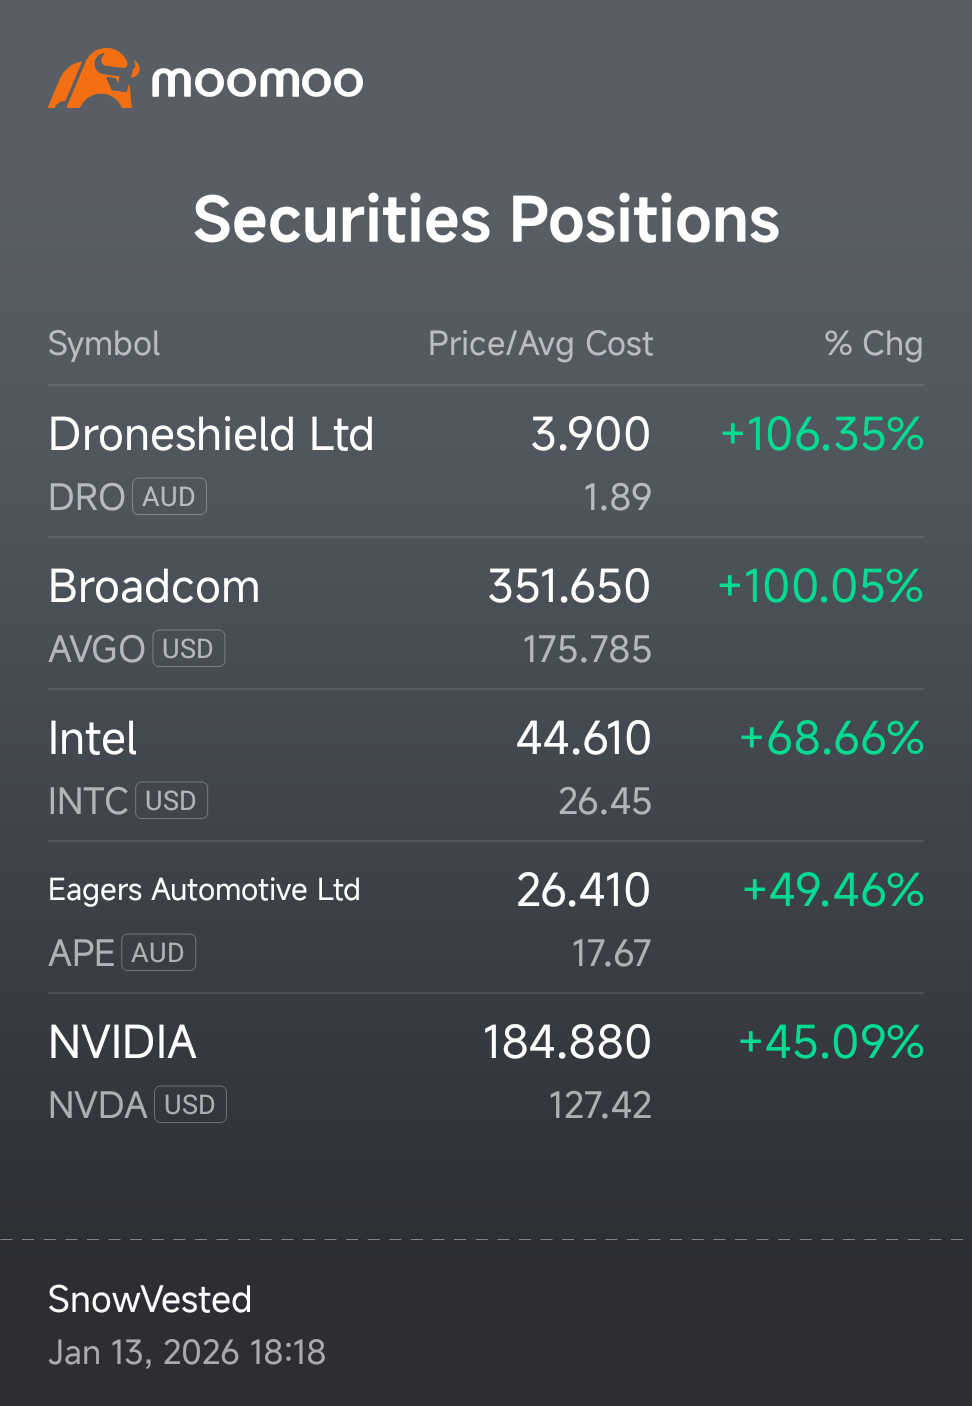
Task: Click the +100.05% Broadcom change value
Action: [821, 587]
